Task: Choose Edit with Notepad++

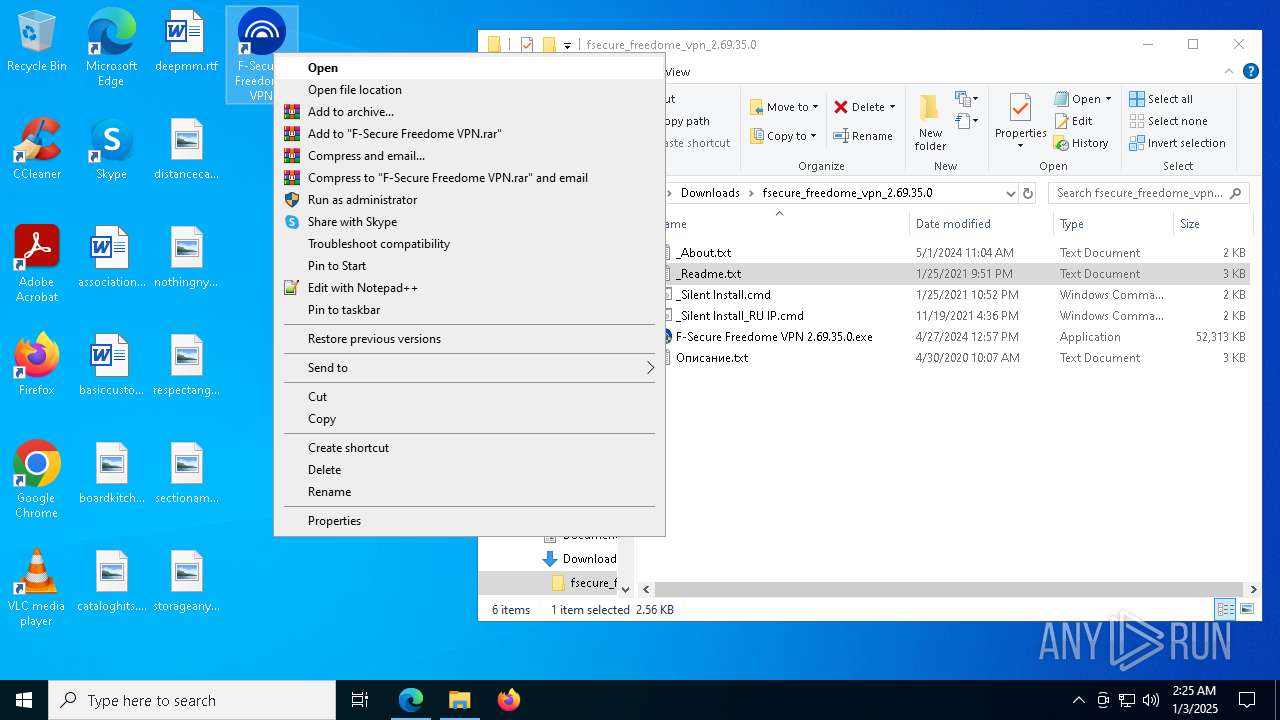Action: (469, 288)
